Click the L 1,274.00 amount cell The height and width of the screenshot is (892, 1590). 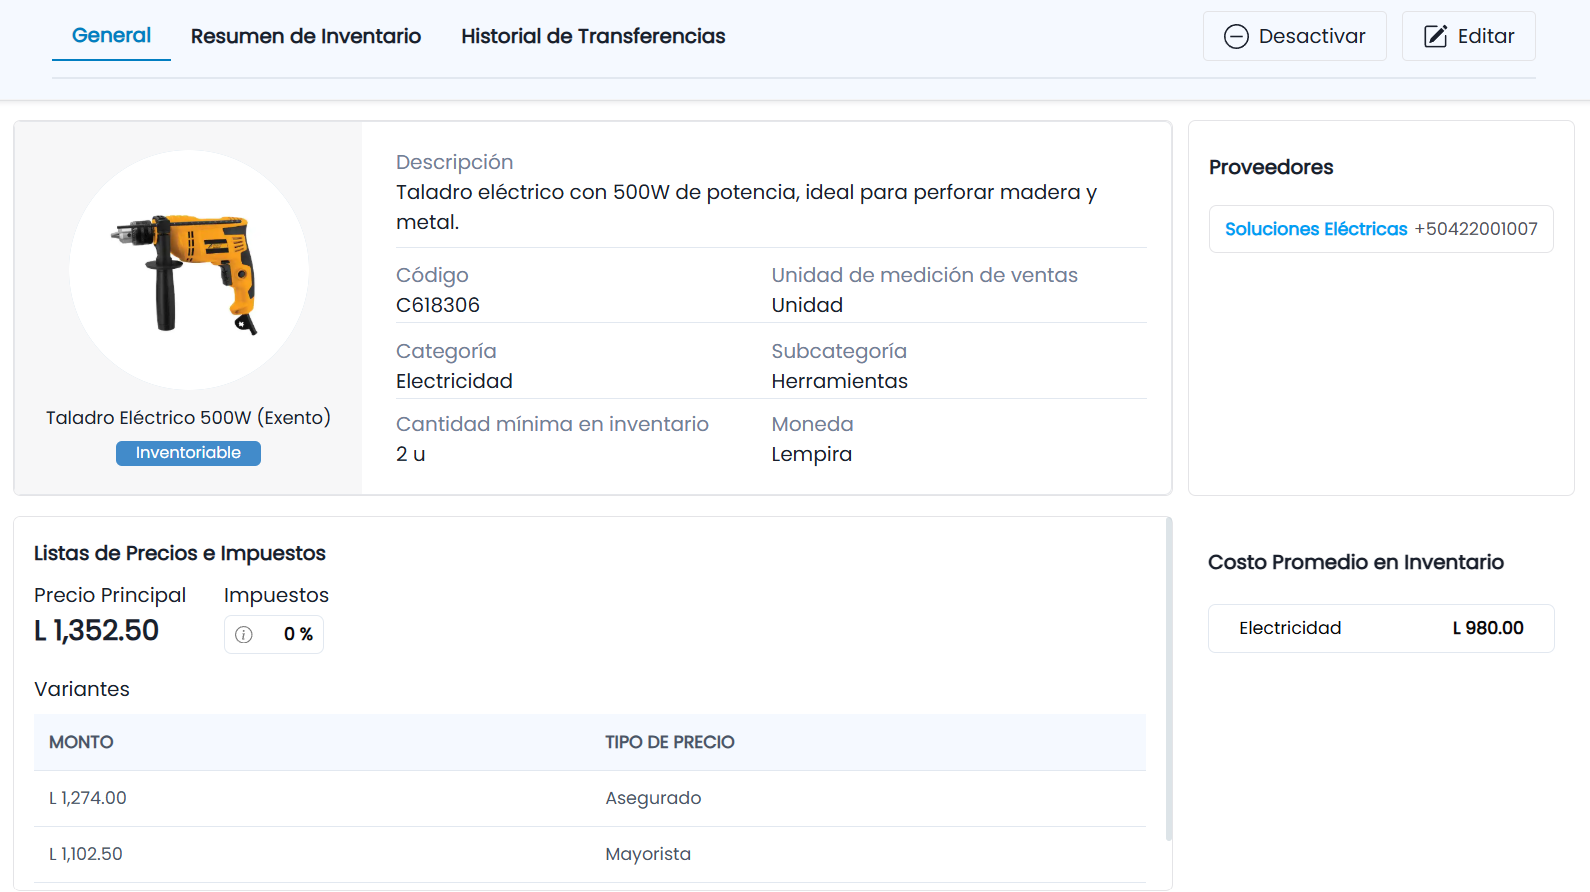click(88, 798)
